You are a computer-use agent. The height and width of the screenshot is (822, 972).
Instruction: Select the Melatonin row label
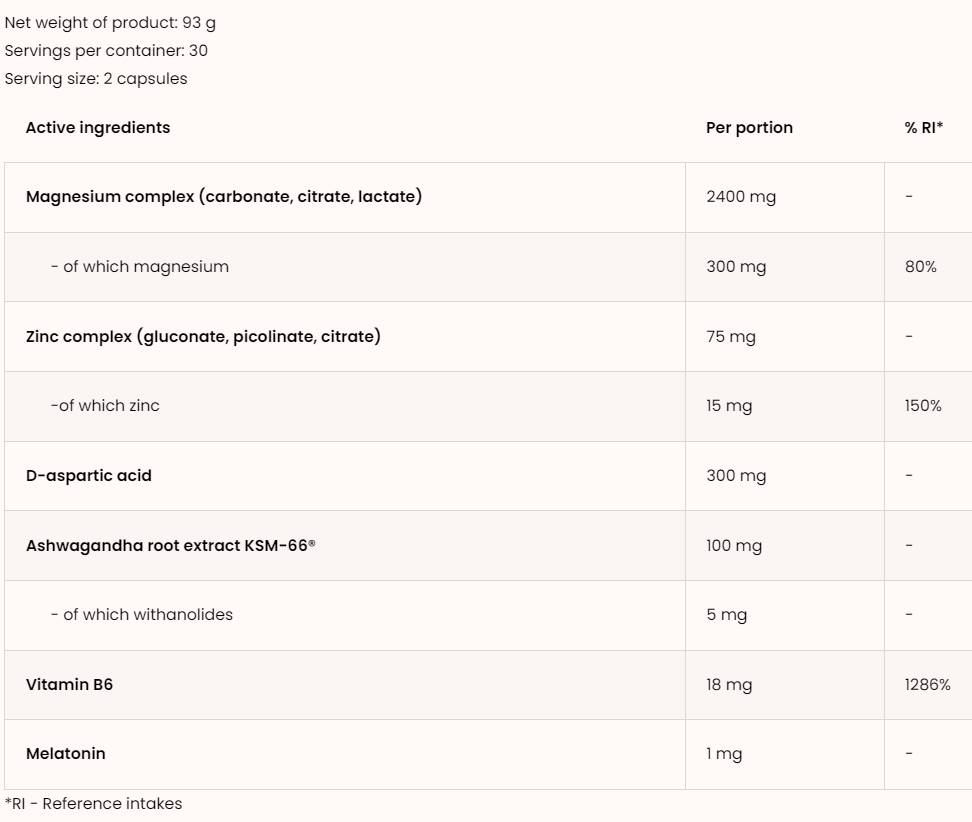click(66, 753)
